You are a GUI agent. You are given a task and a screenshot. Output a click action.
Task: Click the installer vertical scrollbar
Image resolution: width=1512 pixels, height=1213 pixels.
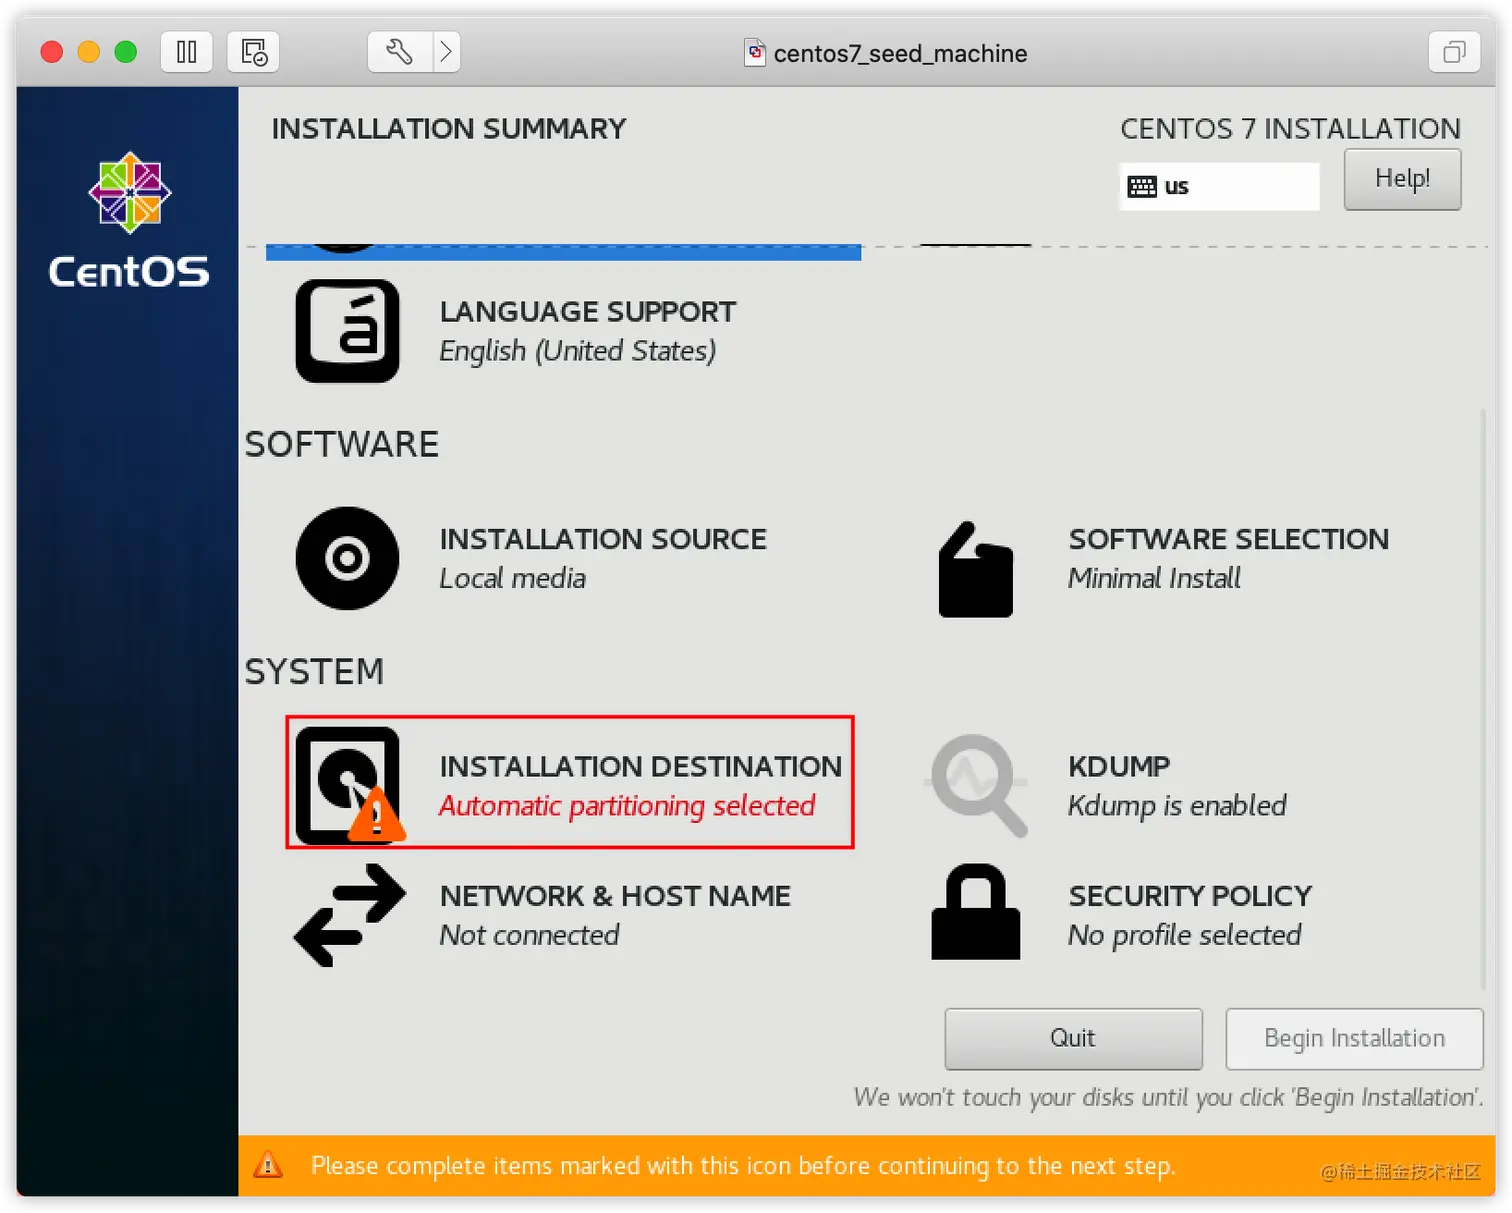(x=1483, y=698)
